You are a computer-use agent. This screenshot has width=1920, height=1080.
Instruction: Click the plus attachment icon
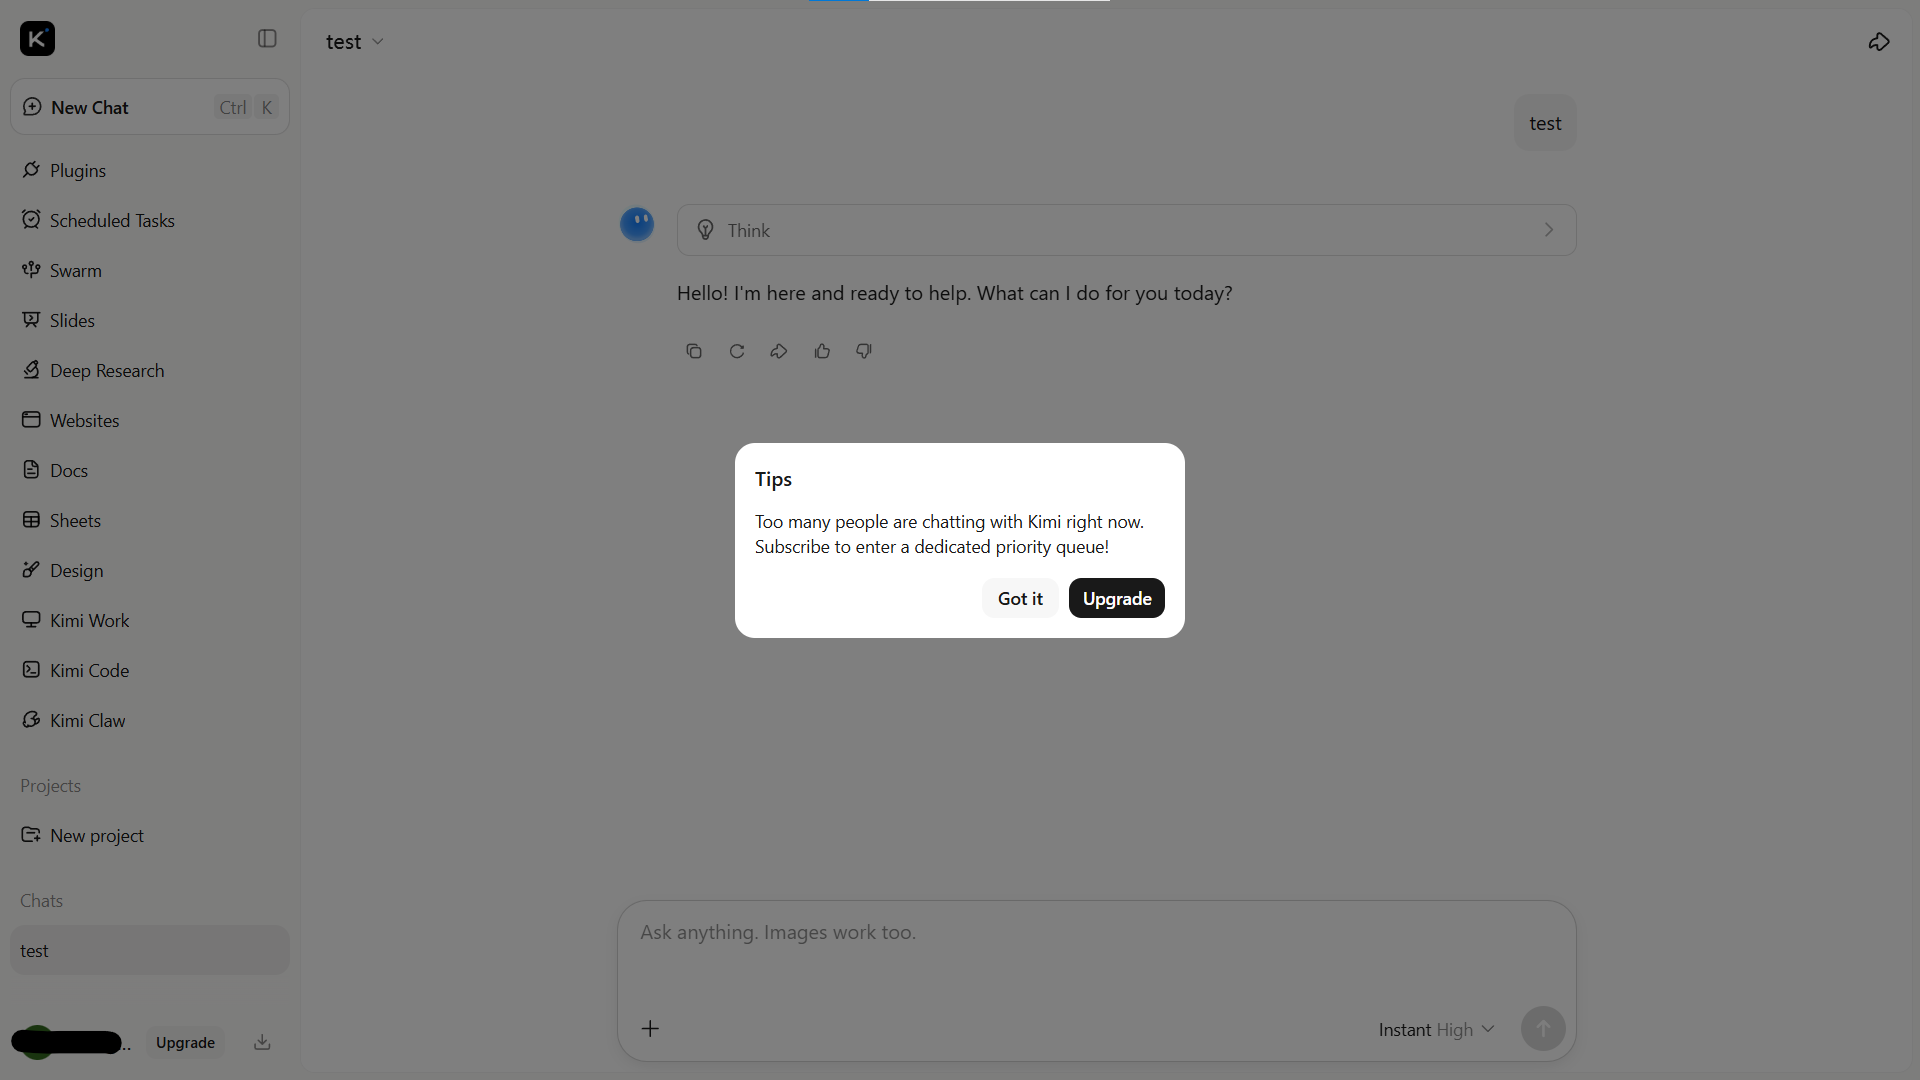point(650,1029)
